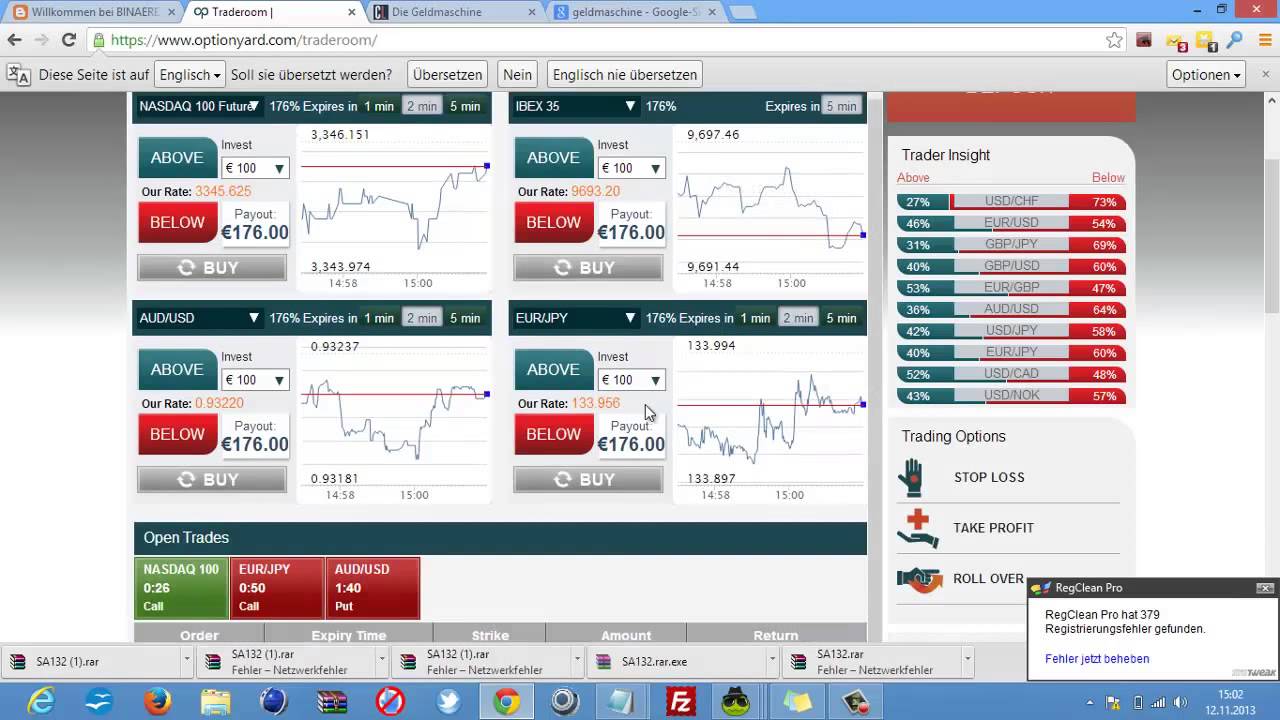Open invest amount dropdown for EUR/JPY
1280x720 pixels.
pyautogui.click(x=631, y=380)
